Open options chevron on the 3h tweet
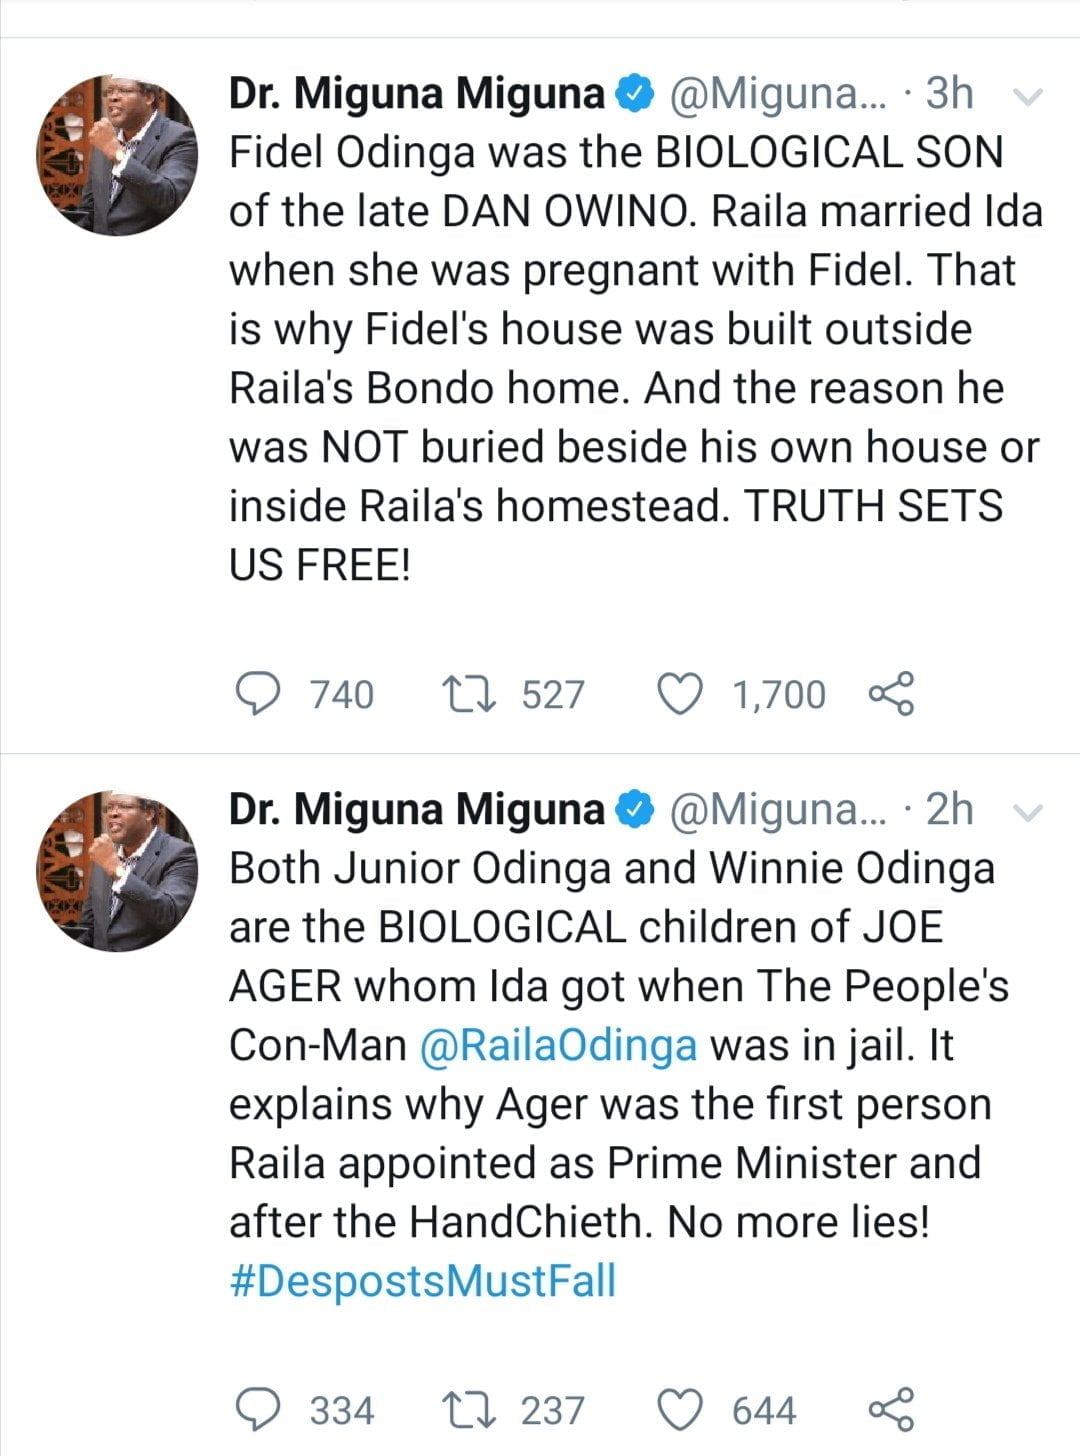 pos(1027,96)
